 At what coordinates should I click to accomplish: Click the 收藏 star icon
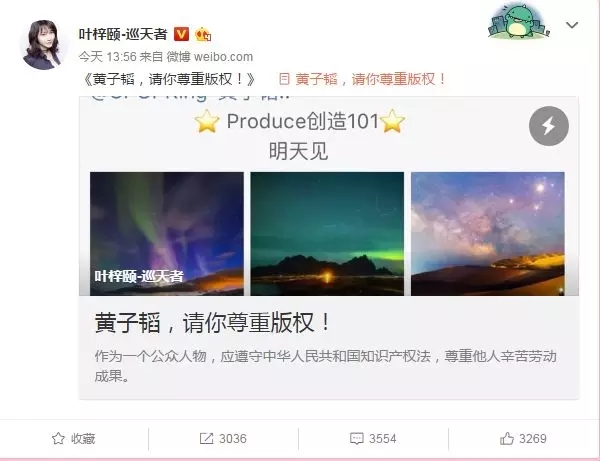click(58, 438)
